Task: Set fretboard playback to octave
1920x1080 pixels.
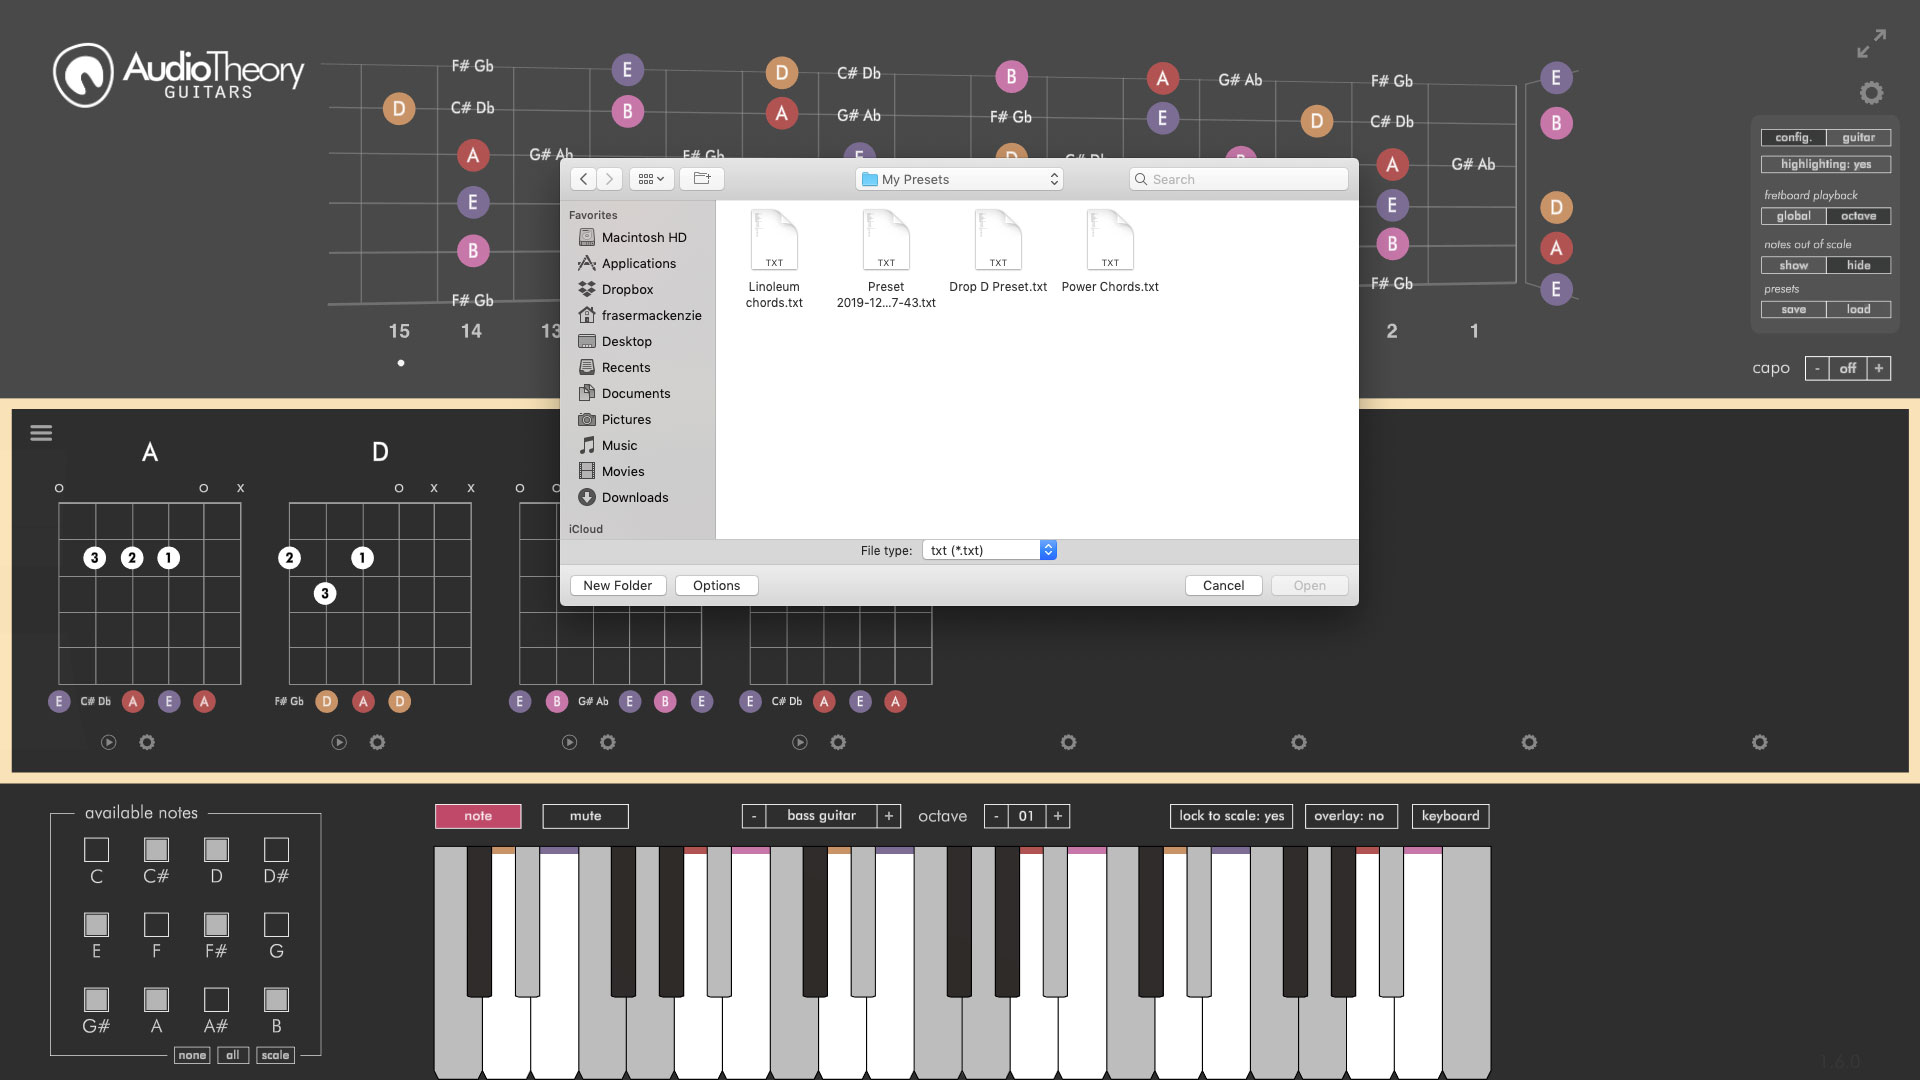Action: (1858, 216)
